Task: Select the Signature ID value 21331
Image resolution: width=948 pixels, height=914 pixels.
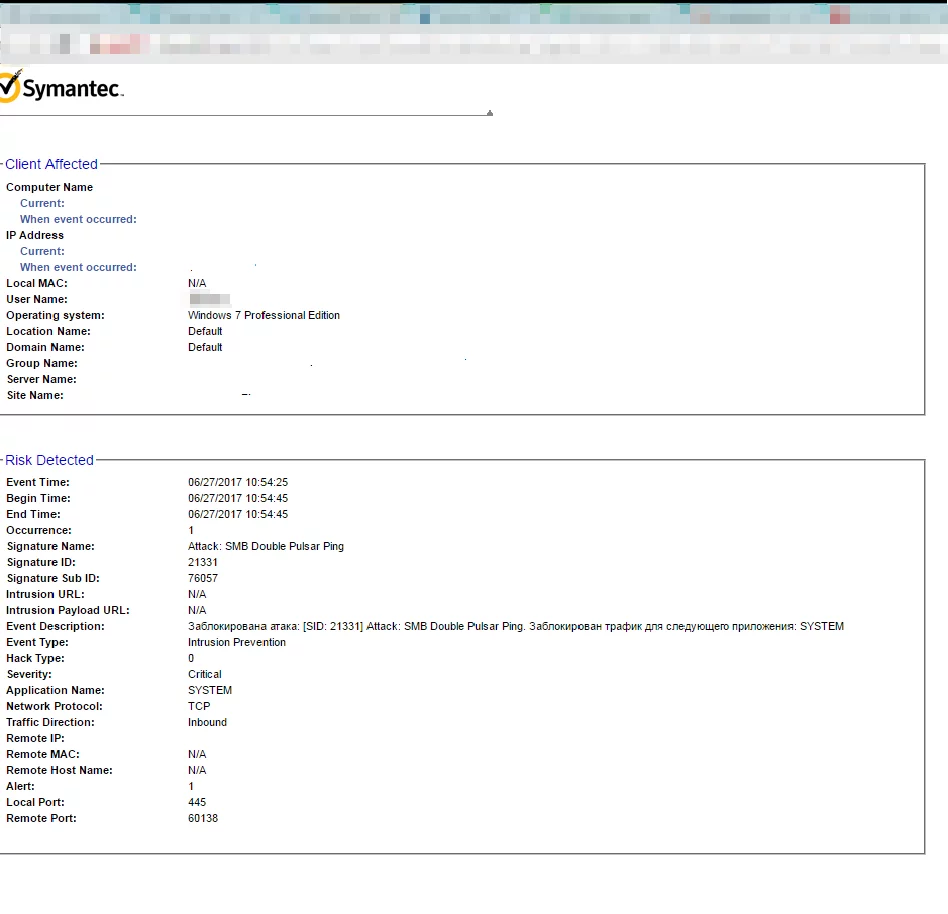Action: (x=203, y=562)
